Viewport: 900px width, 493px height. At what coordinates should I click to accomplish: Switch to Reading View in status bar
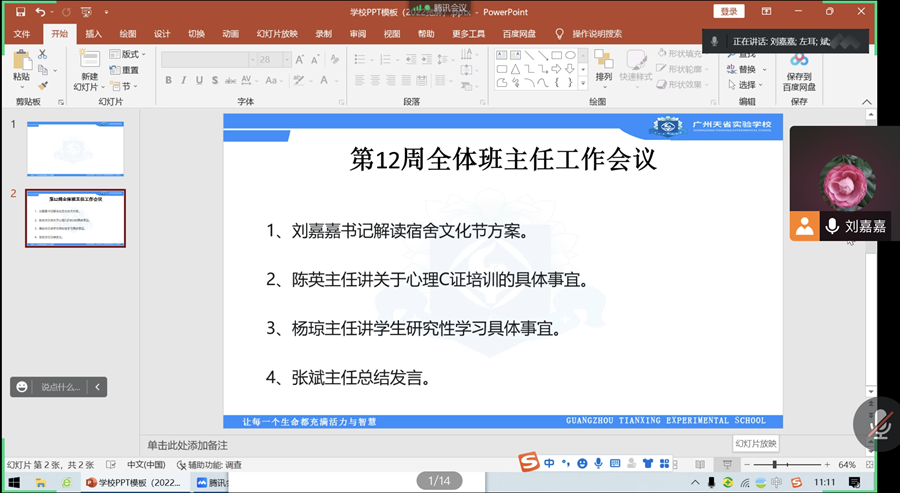[700, 464]
